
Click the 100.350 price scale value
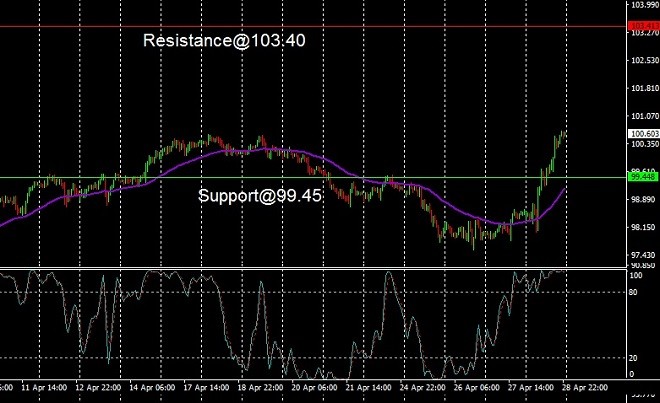[x=645, y=144]
